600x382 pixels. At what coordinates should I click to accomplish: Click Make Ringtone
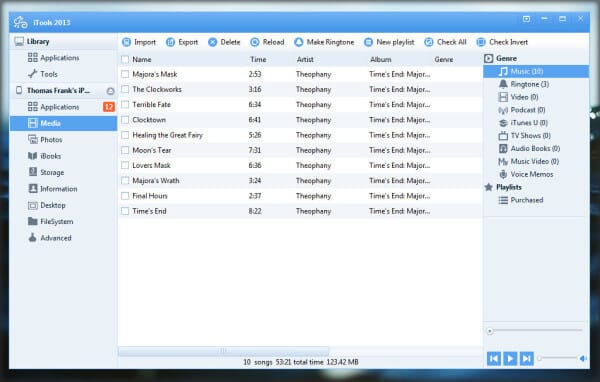pos(324,42)
